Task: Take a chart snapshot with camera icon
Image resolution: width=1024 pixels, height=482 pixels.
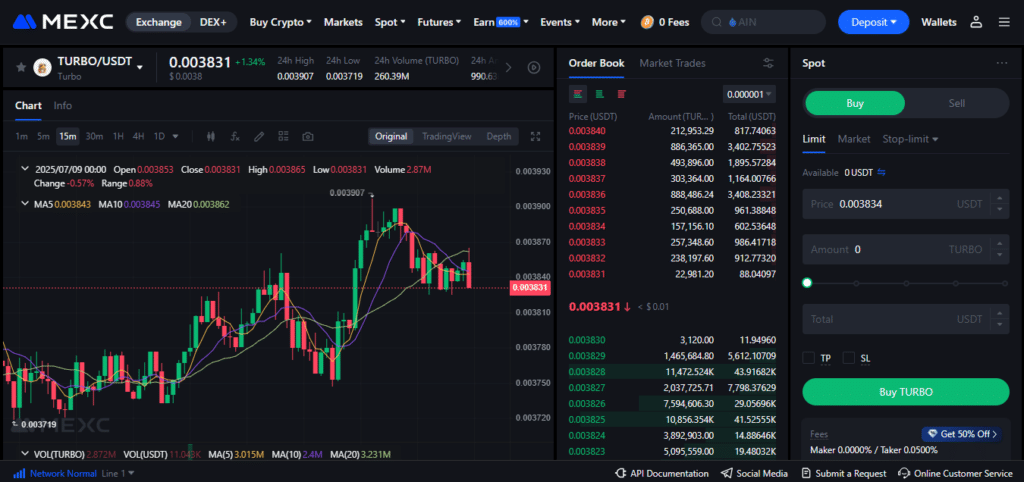Action: click(308, 137)
